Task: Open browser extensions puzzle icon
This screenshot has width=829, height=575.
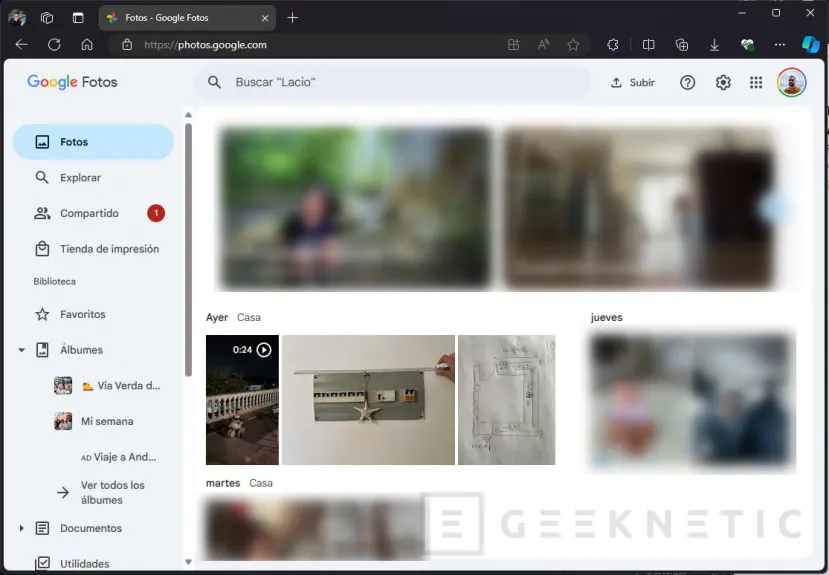Action: coord(613,45)
